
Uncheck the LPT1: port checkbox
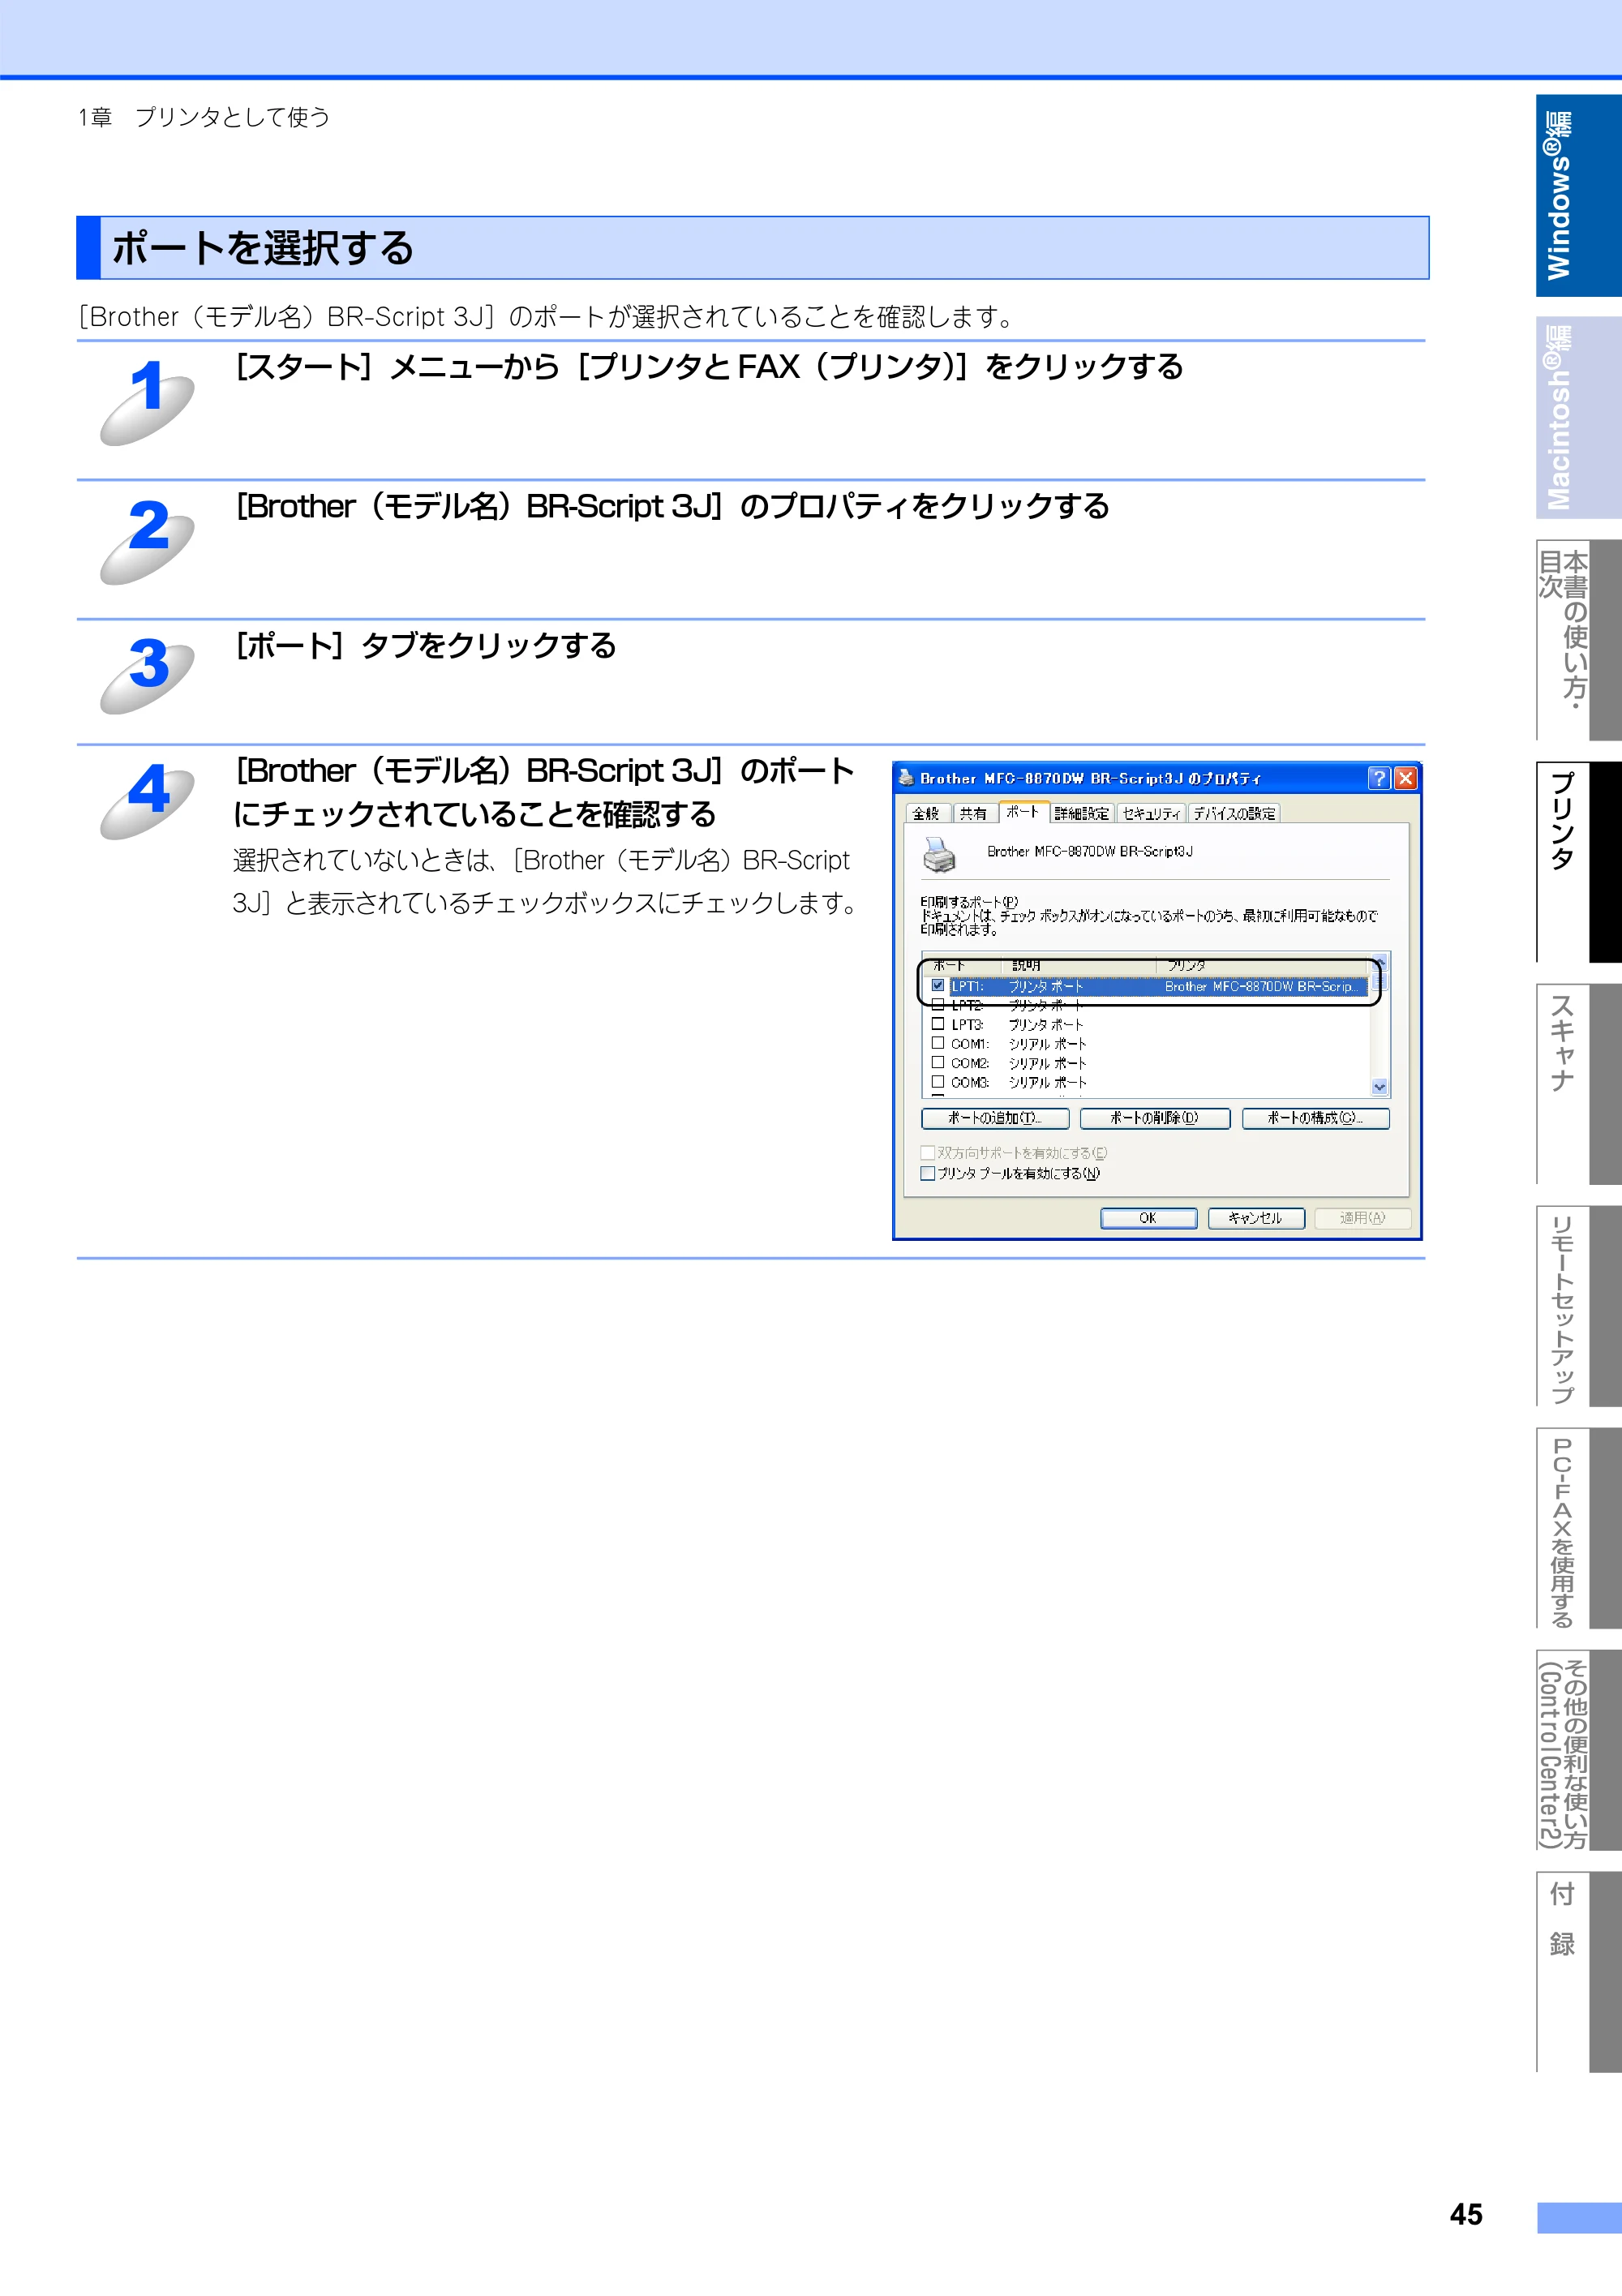click(938, 985)
